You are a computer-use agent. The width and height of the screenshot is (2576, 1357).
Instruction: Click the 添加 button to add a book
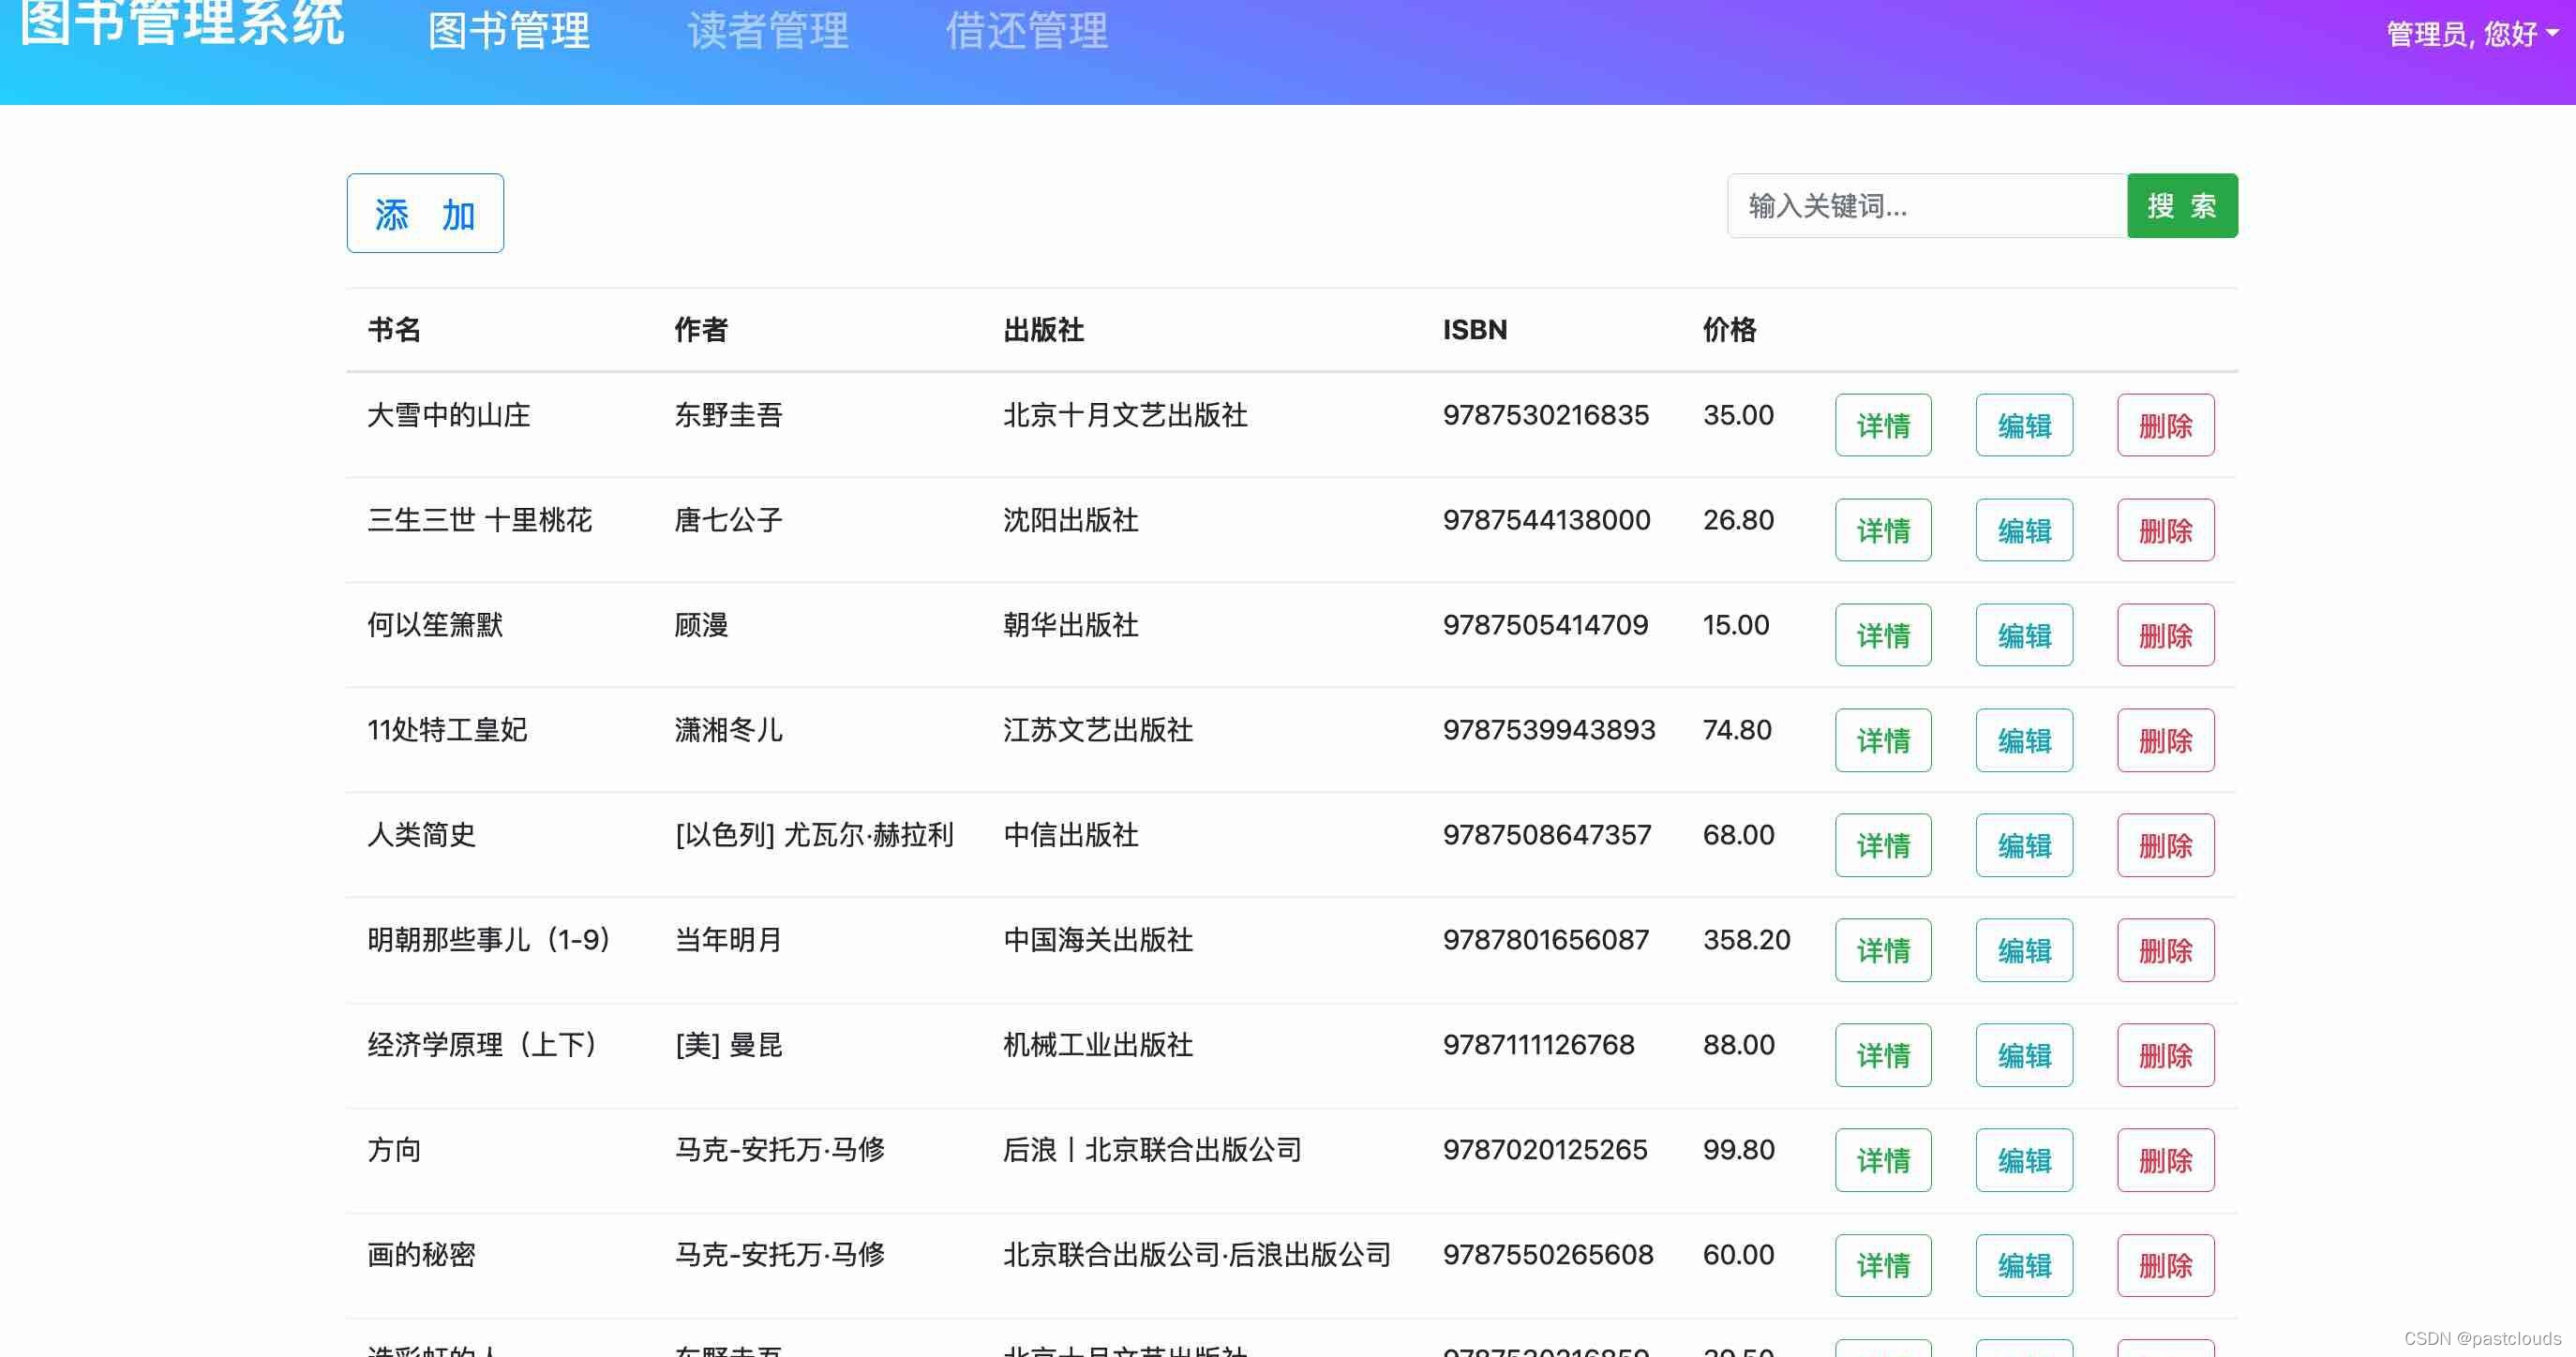[x=424, y=212]
